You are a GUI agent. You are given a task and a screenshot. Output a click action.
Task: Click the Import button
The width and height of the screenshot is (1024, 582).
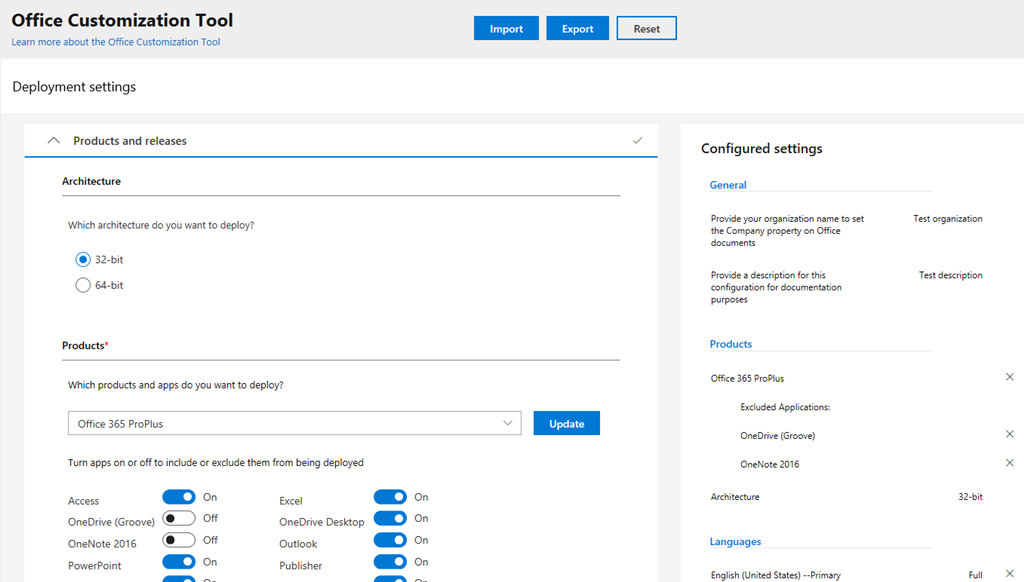click(x=506, y=28)
